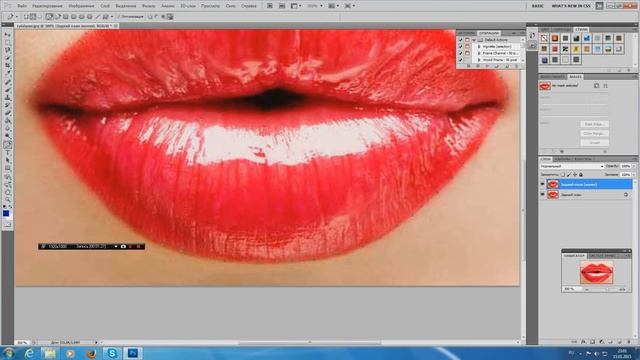Viewport: 640px width, 360px height.
Task: Click the Color Range... button
Action: click(x=594, y=133)
